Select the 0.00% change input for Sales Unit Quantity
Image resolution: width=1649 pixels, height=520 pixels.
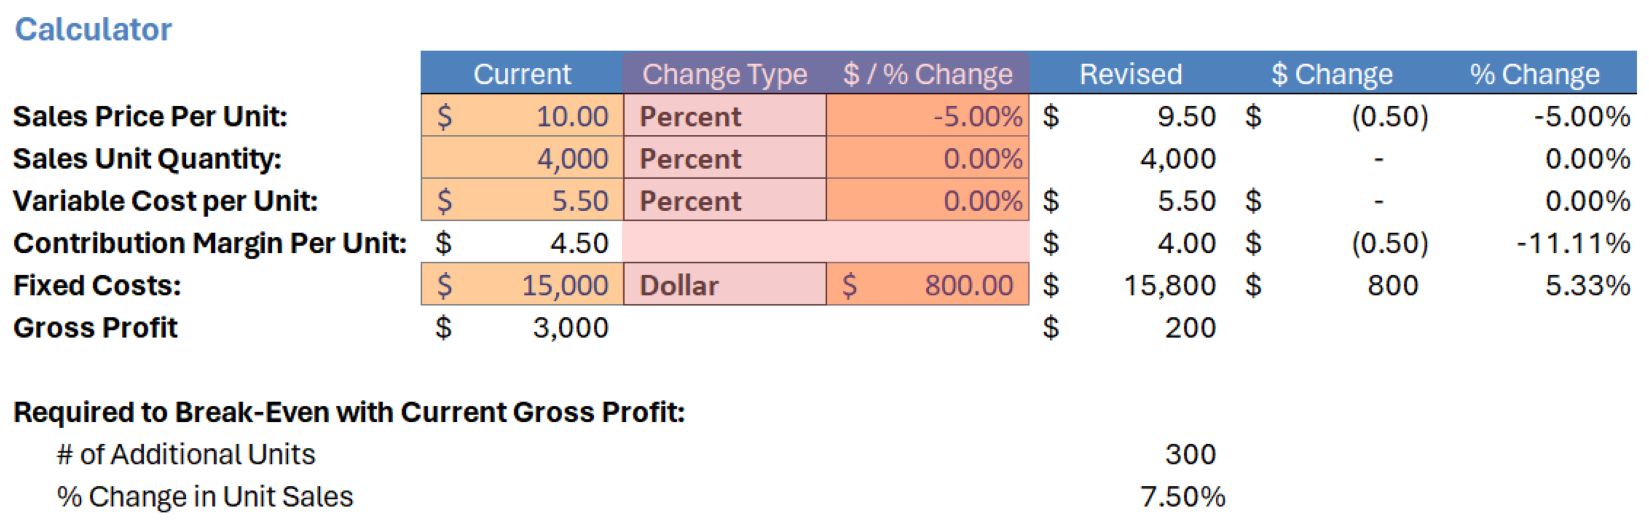tap(927, 159)
